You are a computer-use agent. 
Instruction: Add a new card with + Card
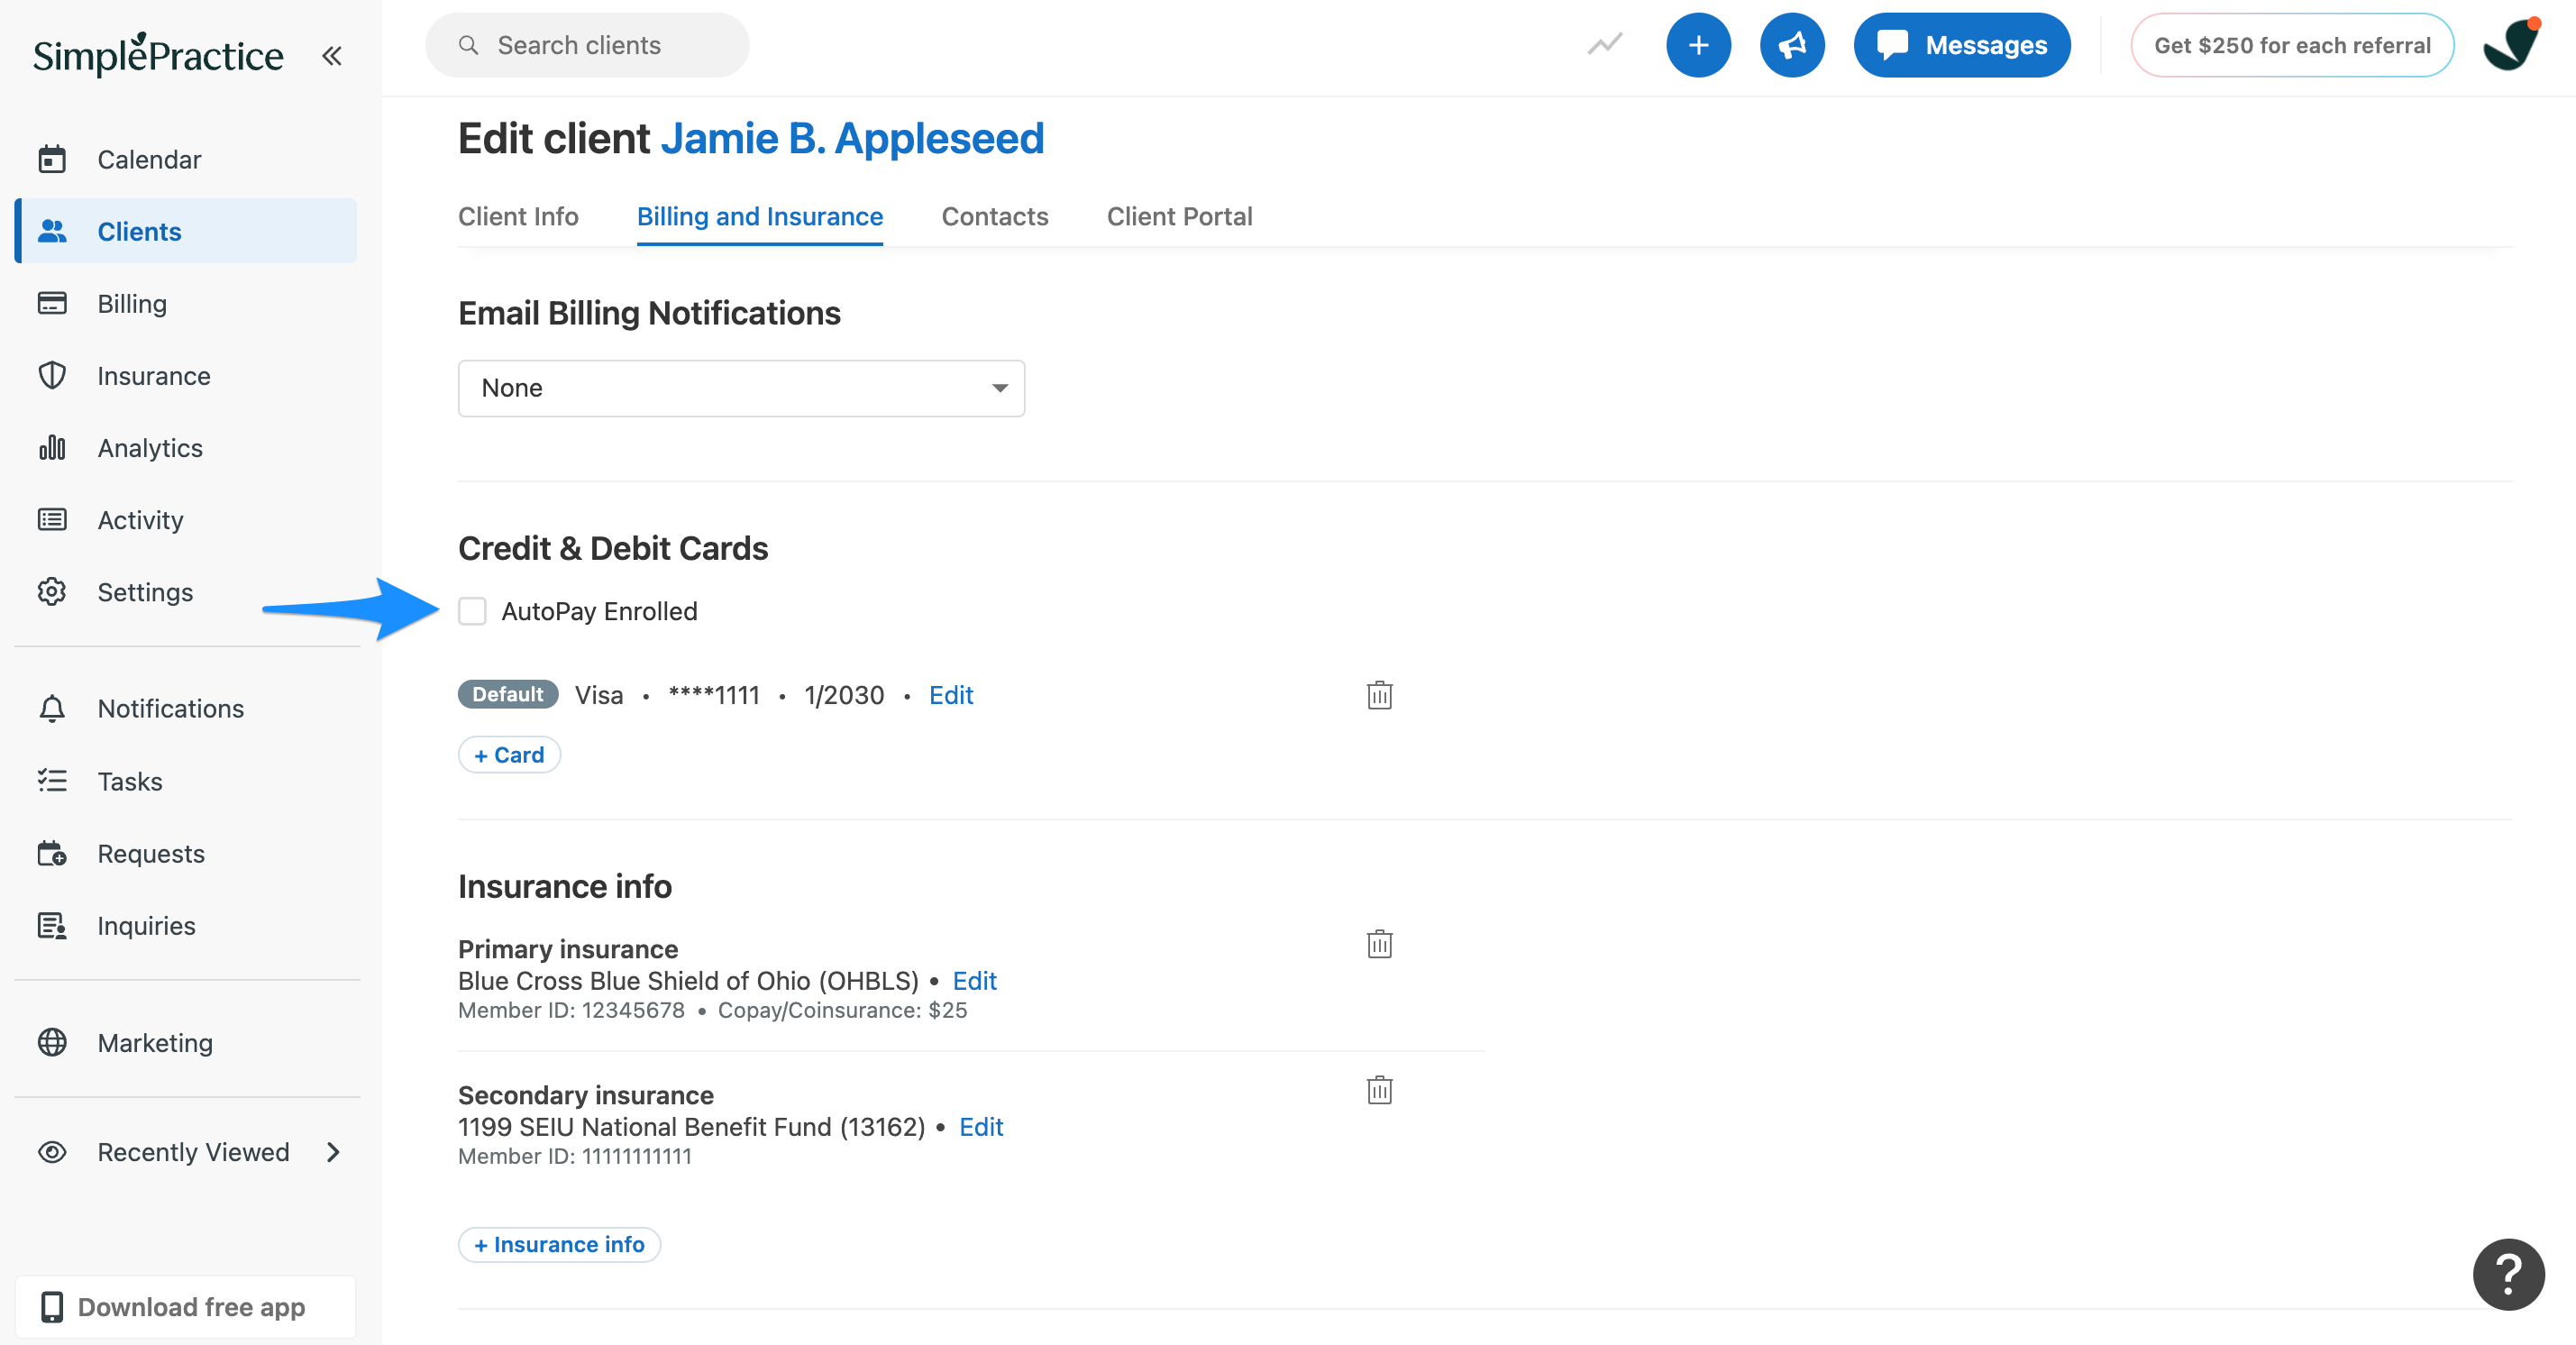point(509,755)
